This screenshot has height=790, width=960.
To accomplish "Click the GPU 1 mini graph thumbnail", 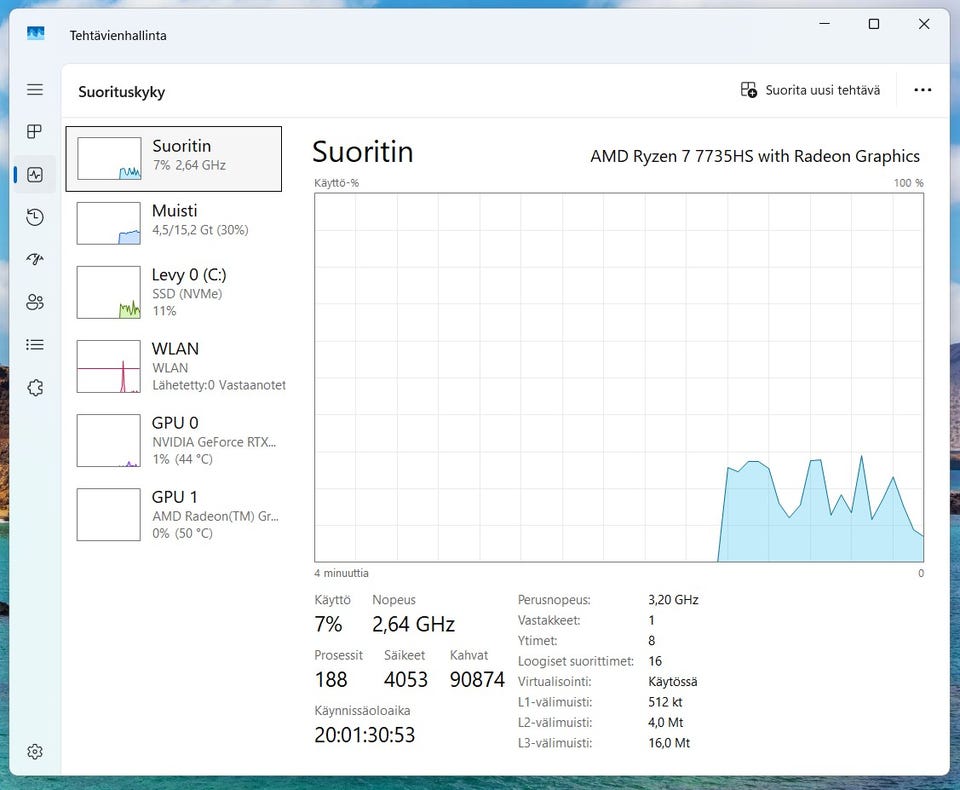I will click(x=108, y=514).
